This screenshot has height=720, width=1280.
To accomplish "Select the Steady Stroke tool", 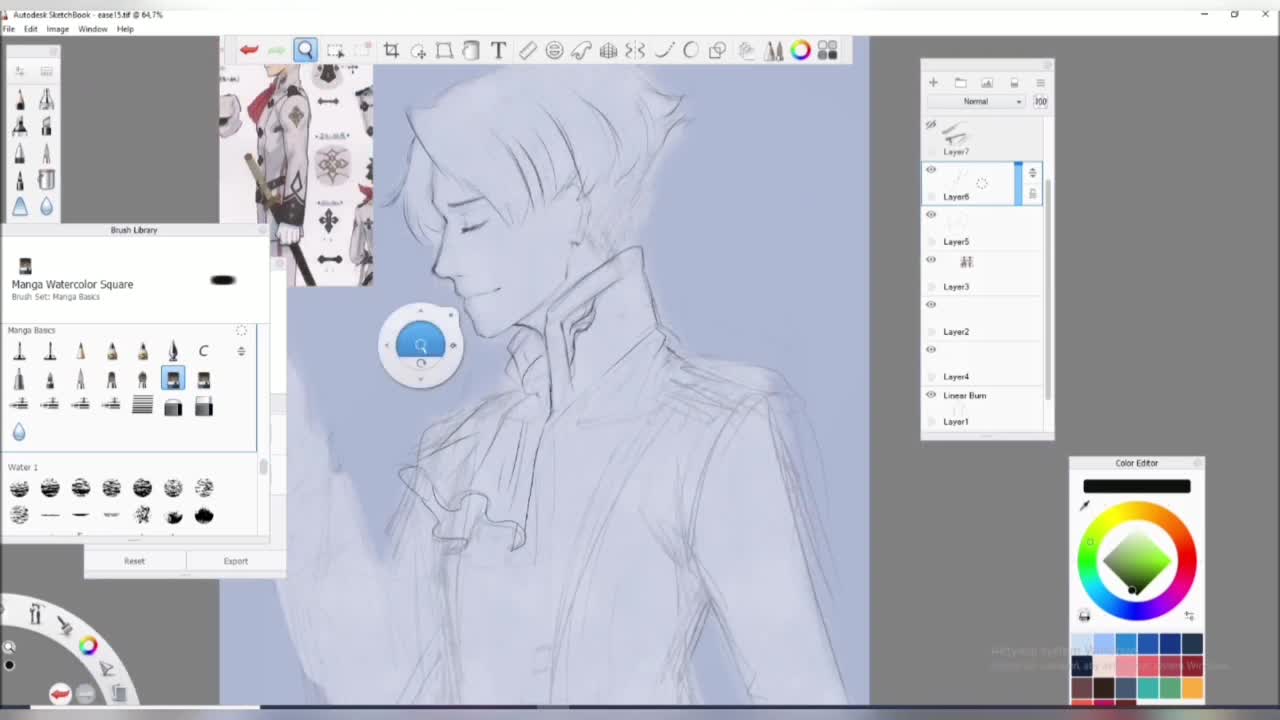I will pyautogui.click(x=664, y=50).
